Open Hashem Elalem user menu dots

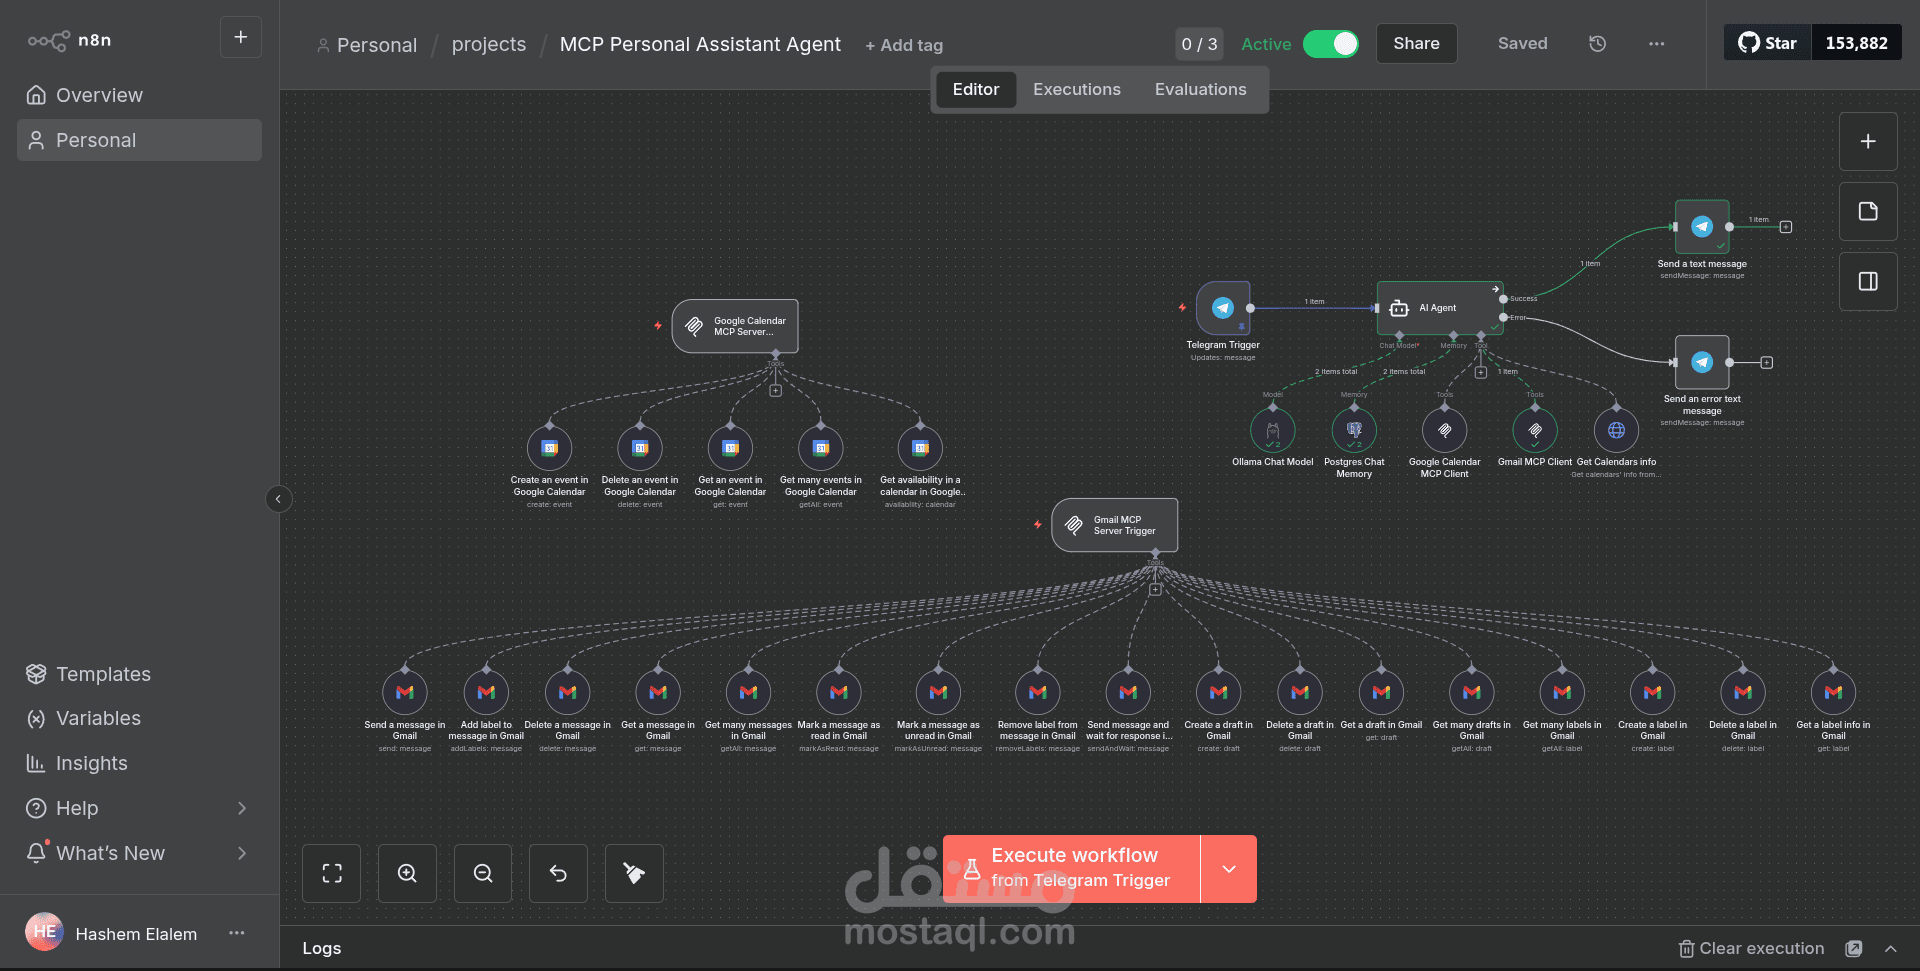point(237,933)
